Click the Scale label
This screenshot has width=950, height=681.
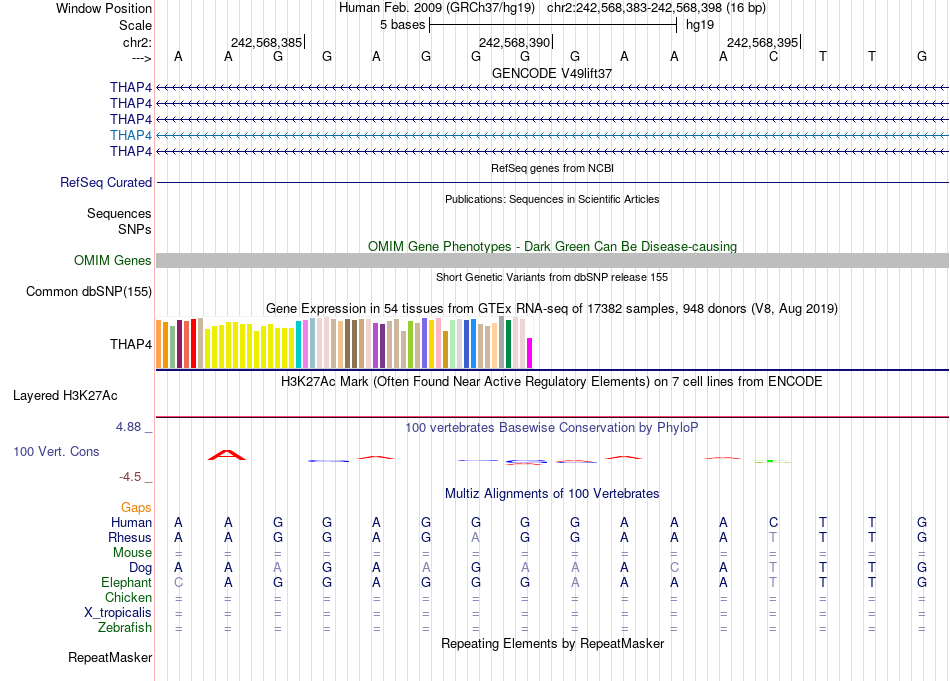pyautogui.click(x=135, y=25)
